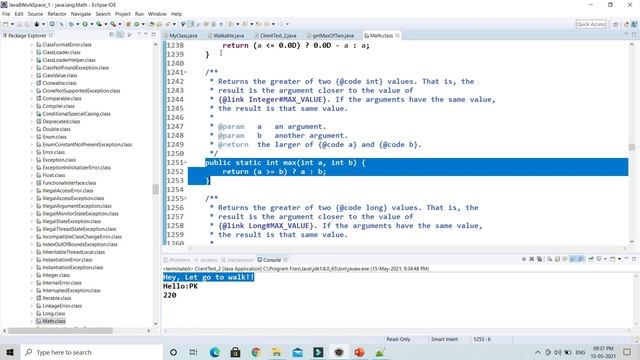Open the dropdown arrow next to Run button
640x360 pixels.
pos(92,24)
